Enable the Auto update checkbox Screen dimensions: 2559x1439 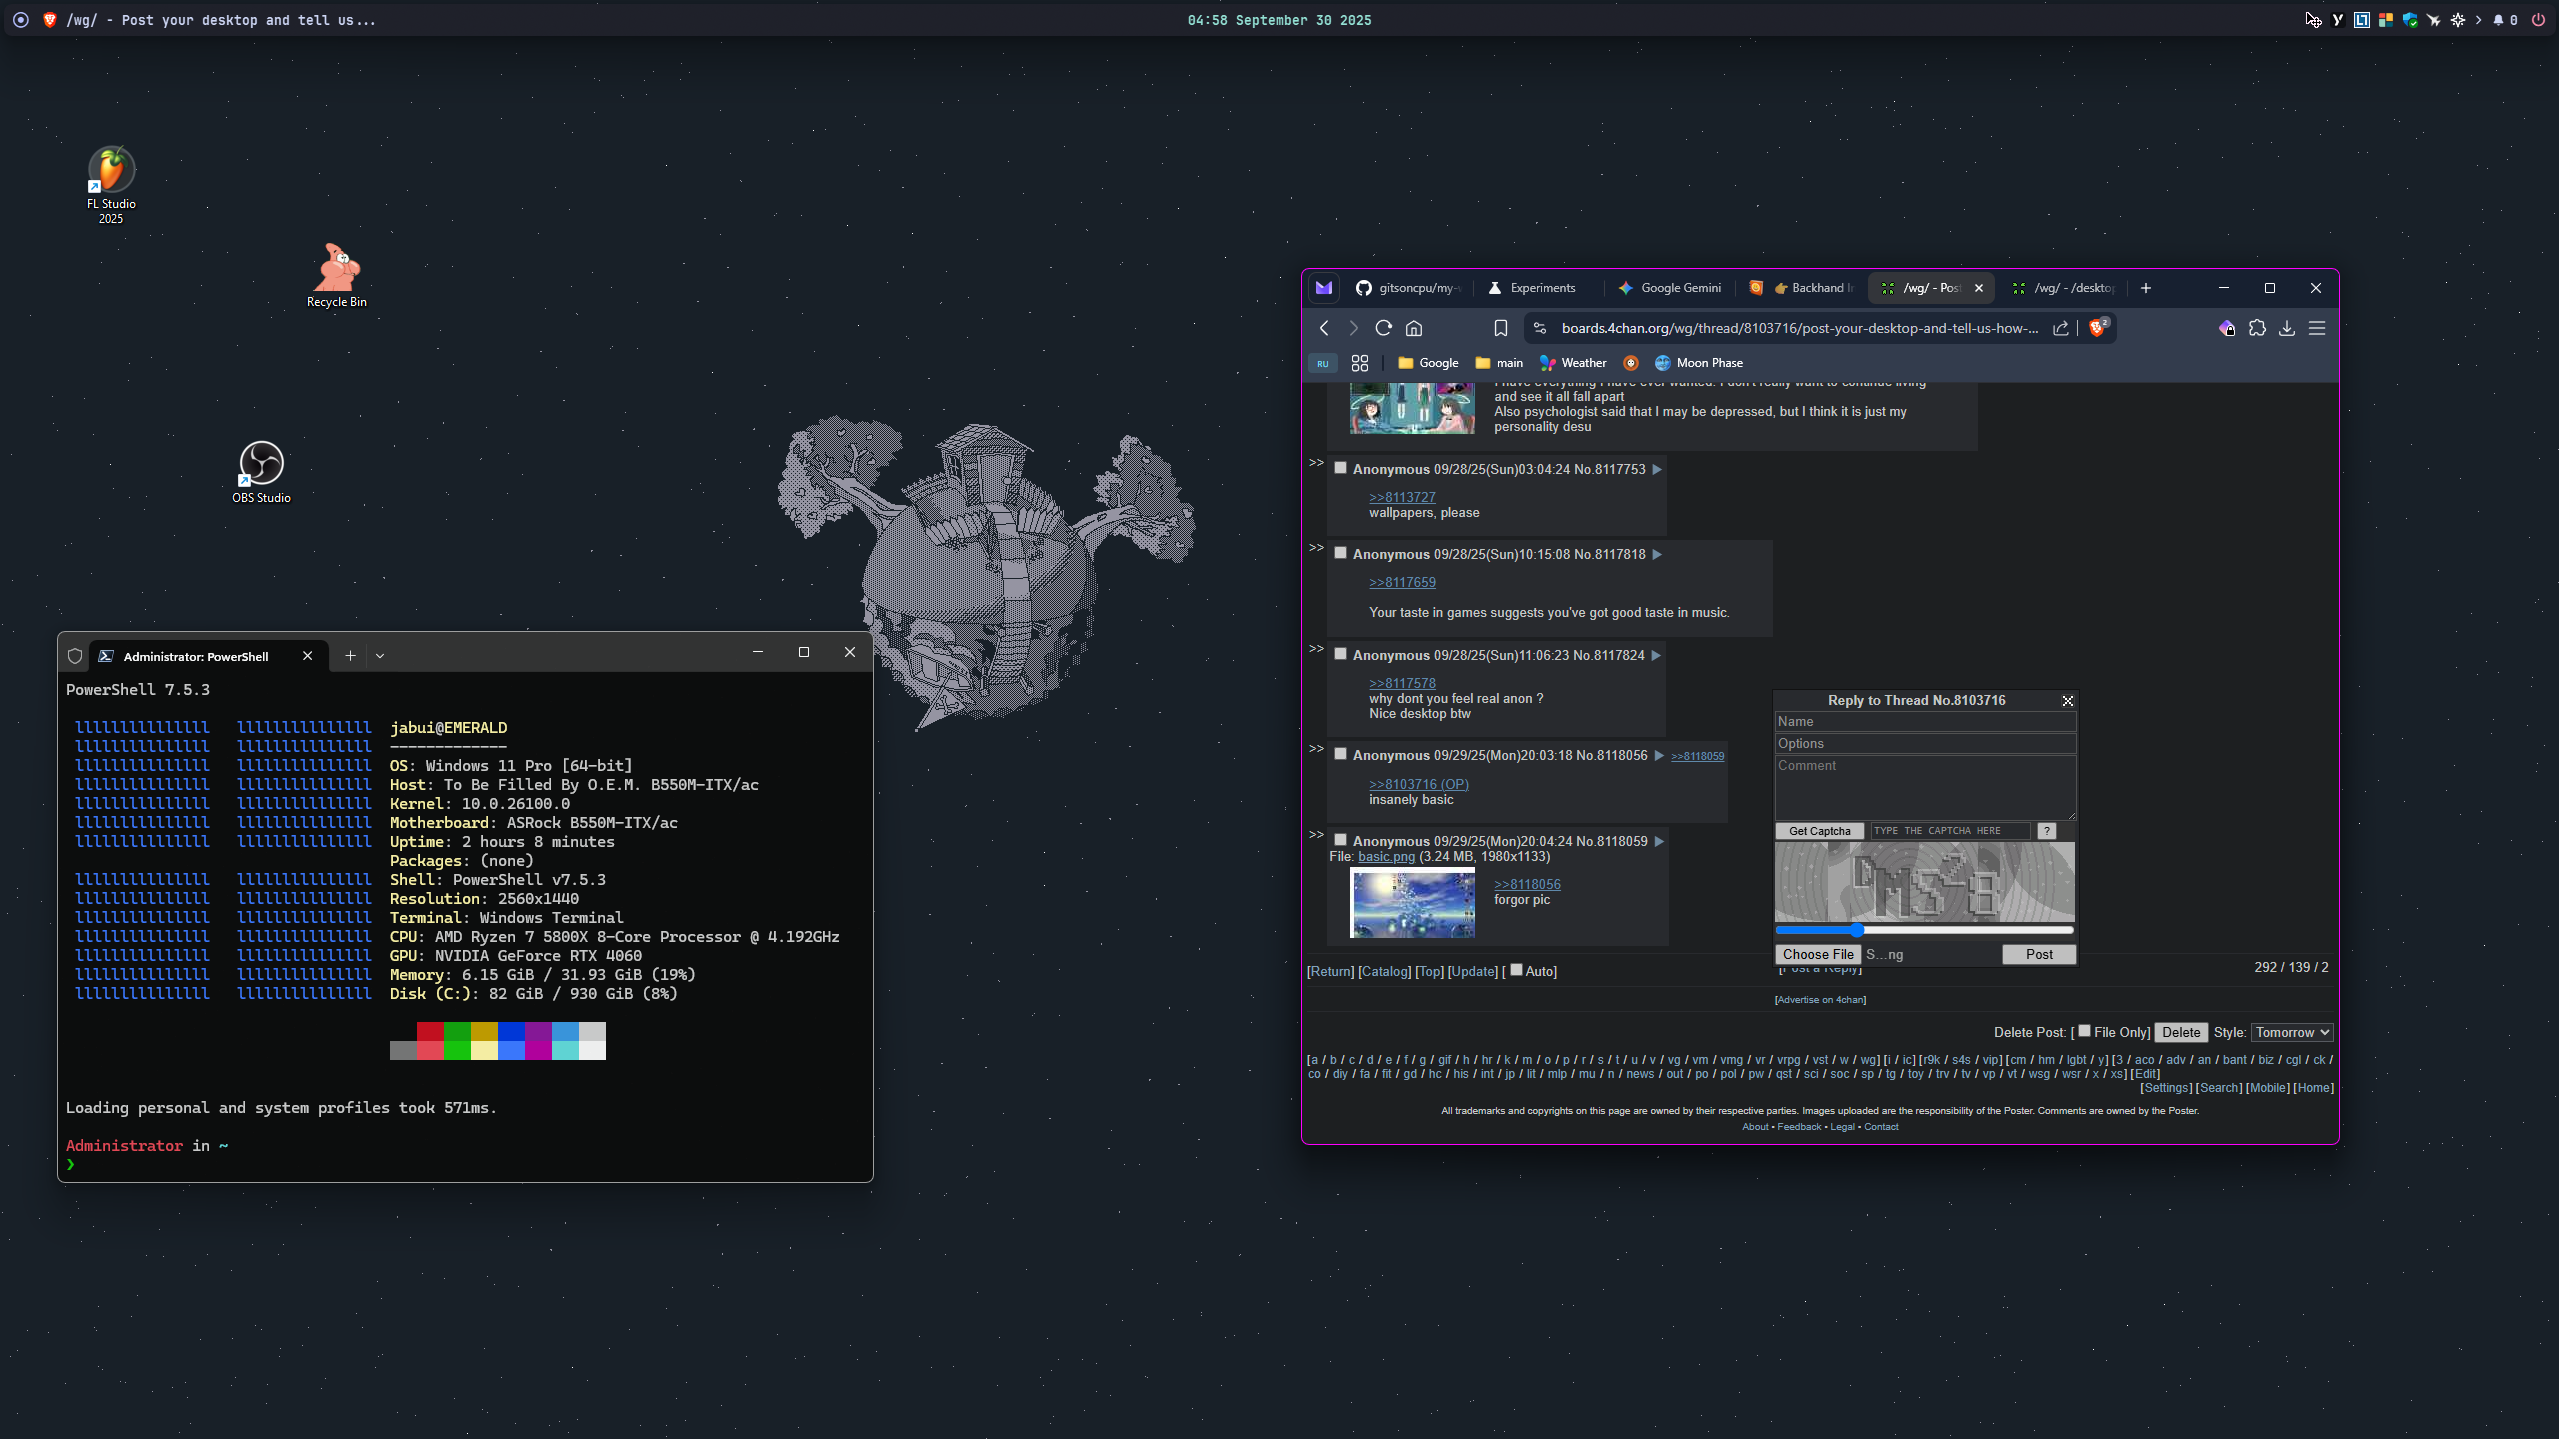(x=1516, y=970)
